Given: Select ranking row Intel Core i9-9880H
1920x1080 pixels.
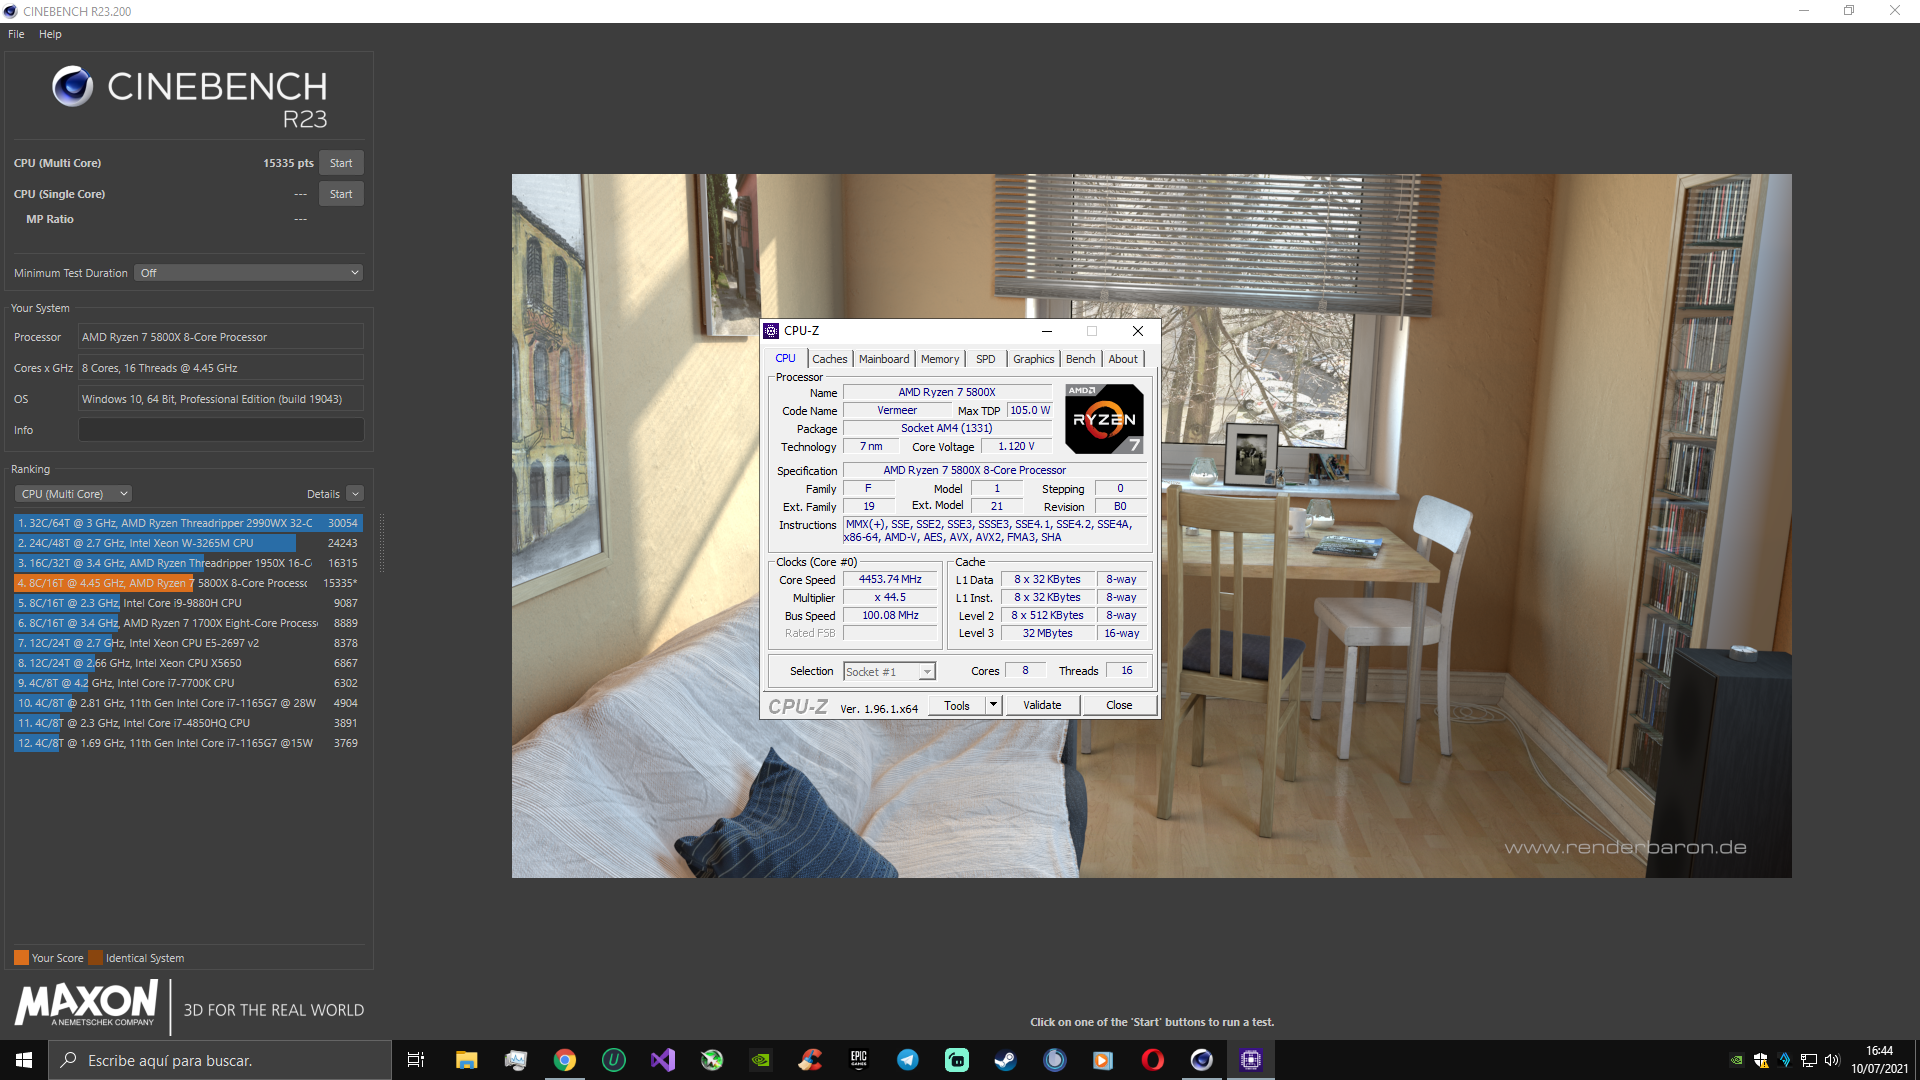Looking at the screenshot, I should [188, 603].
